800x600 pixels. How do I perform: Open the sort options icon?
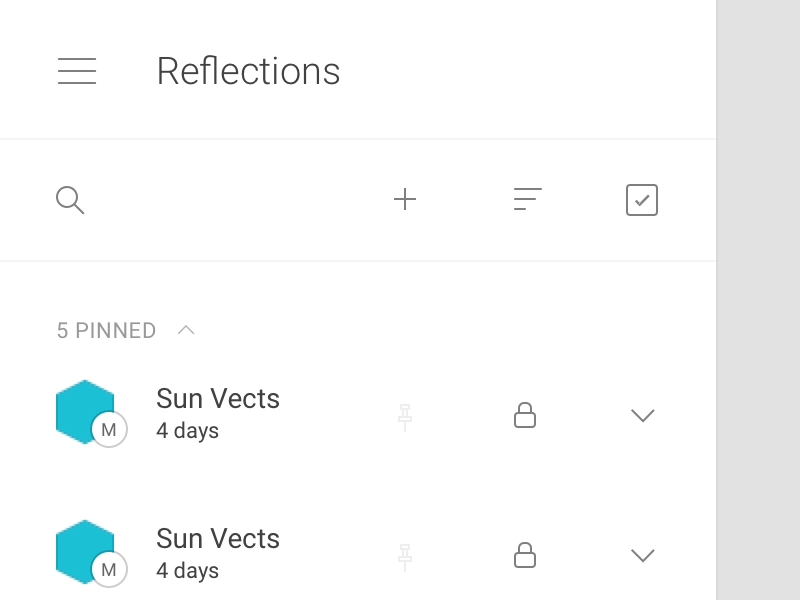tap(527, 200)
